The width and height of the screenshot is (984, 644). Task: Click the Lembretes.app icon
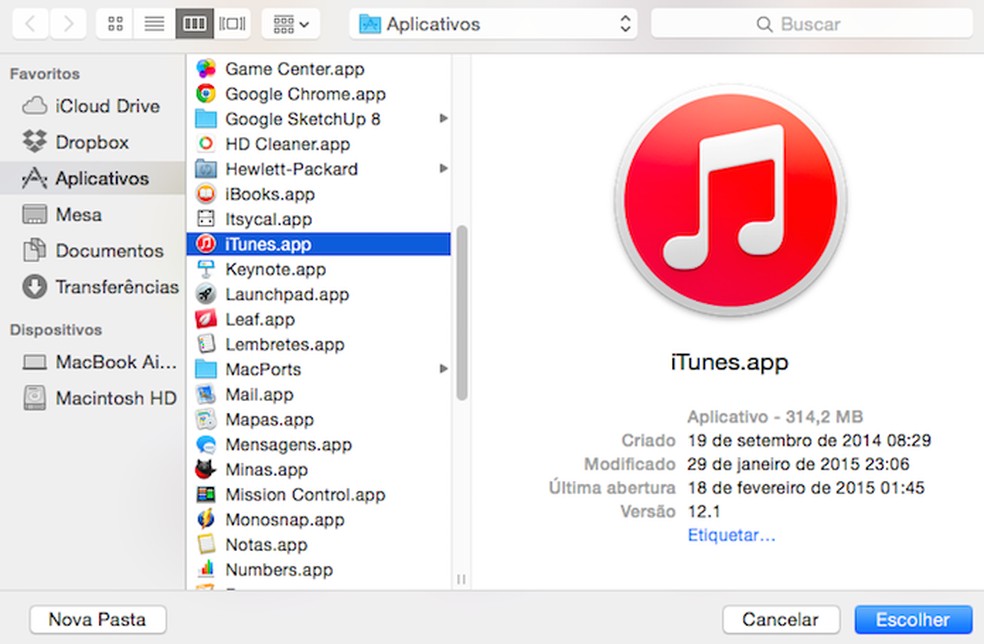click(206, 344)
